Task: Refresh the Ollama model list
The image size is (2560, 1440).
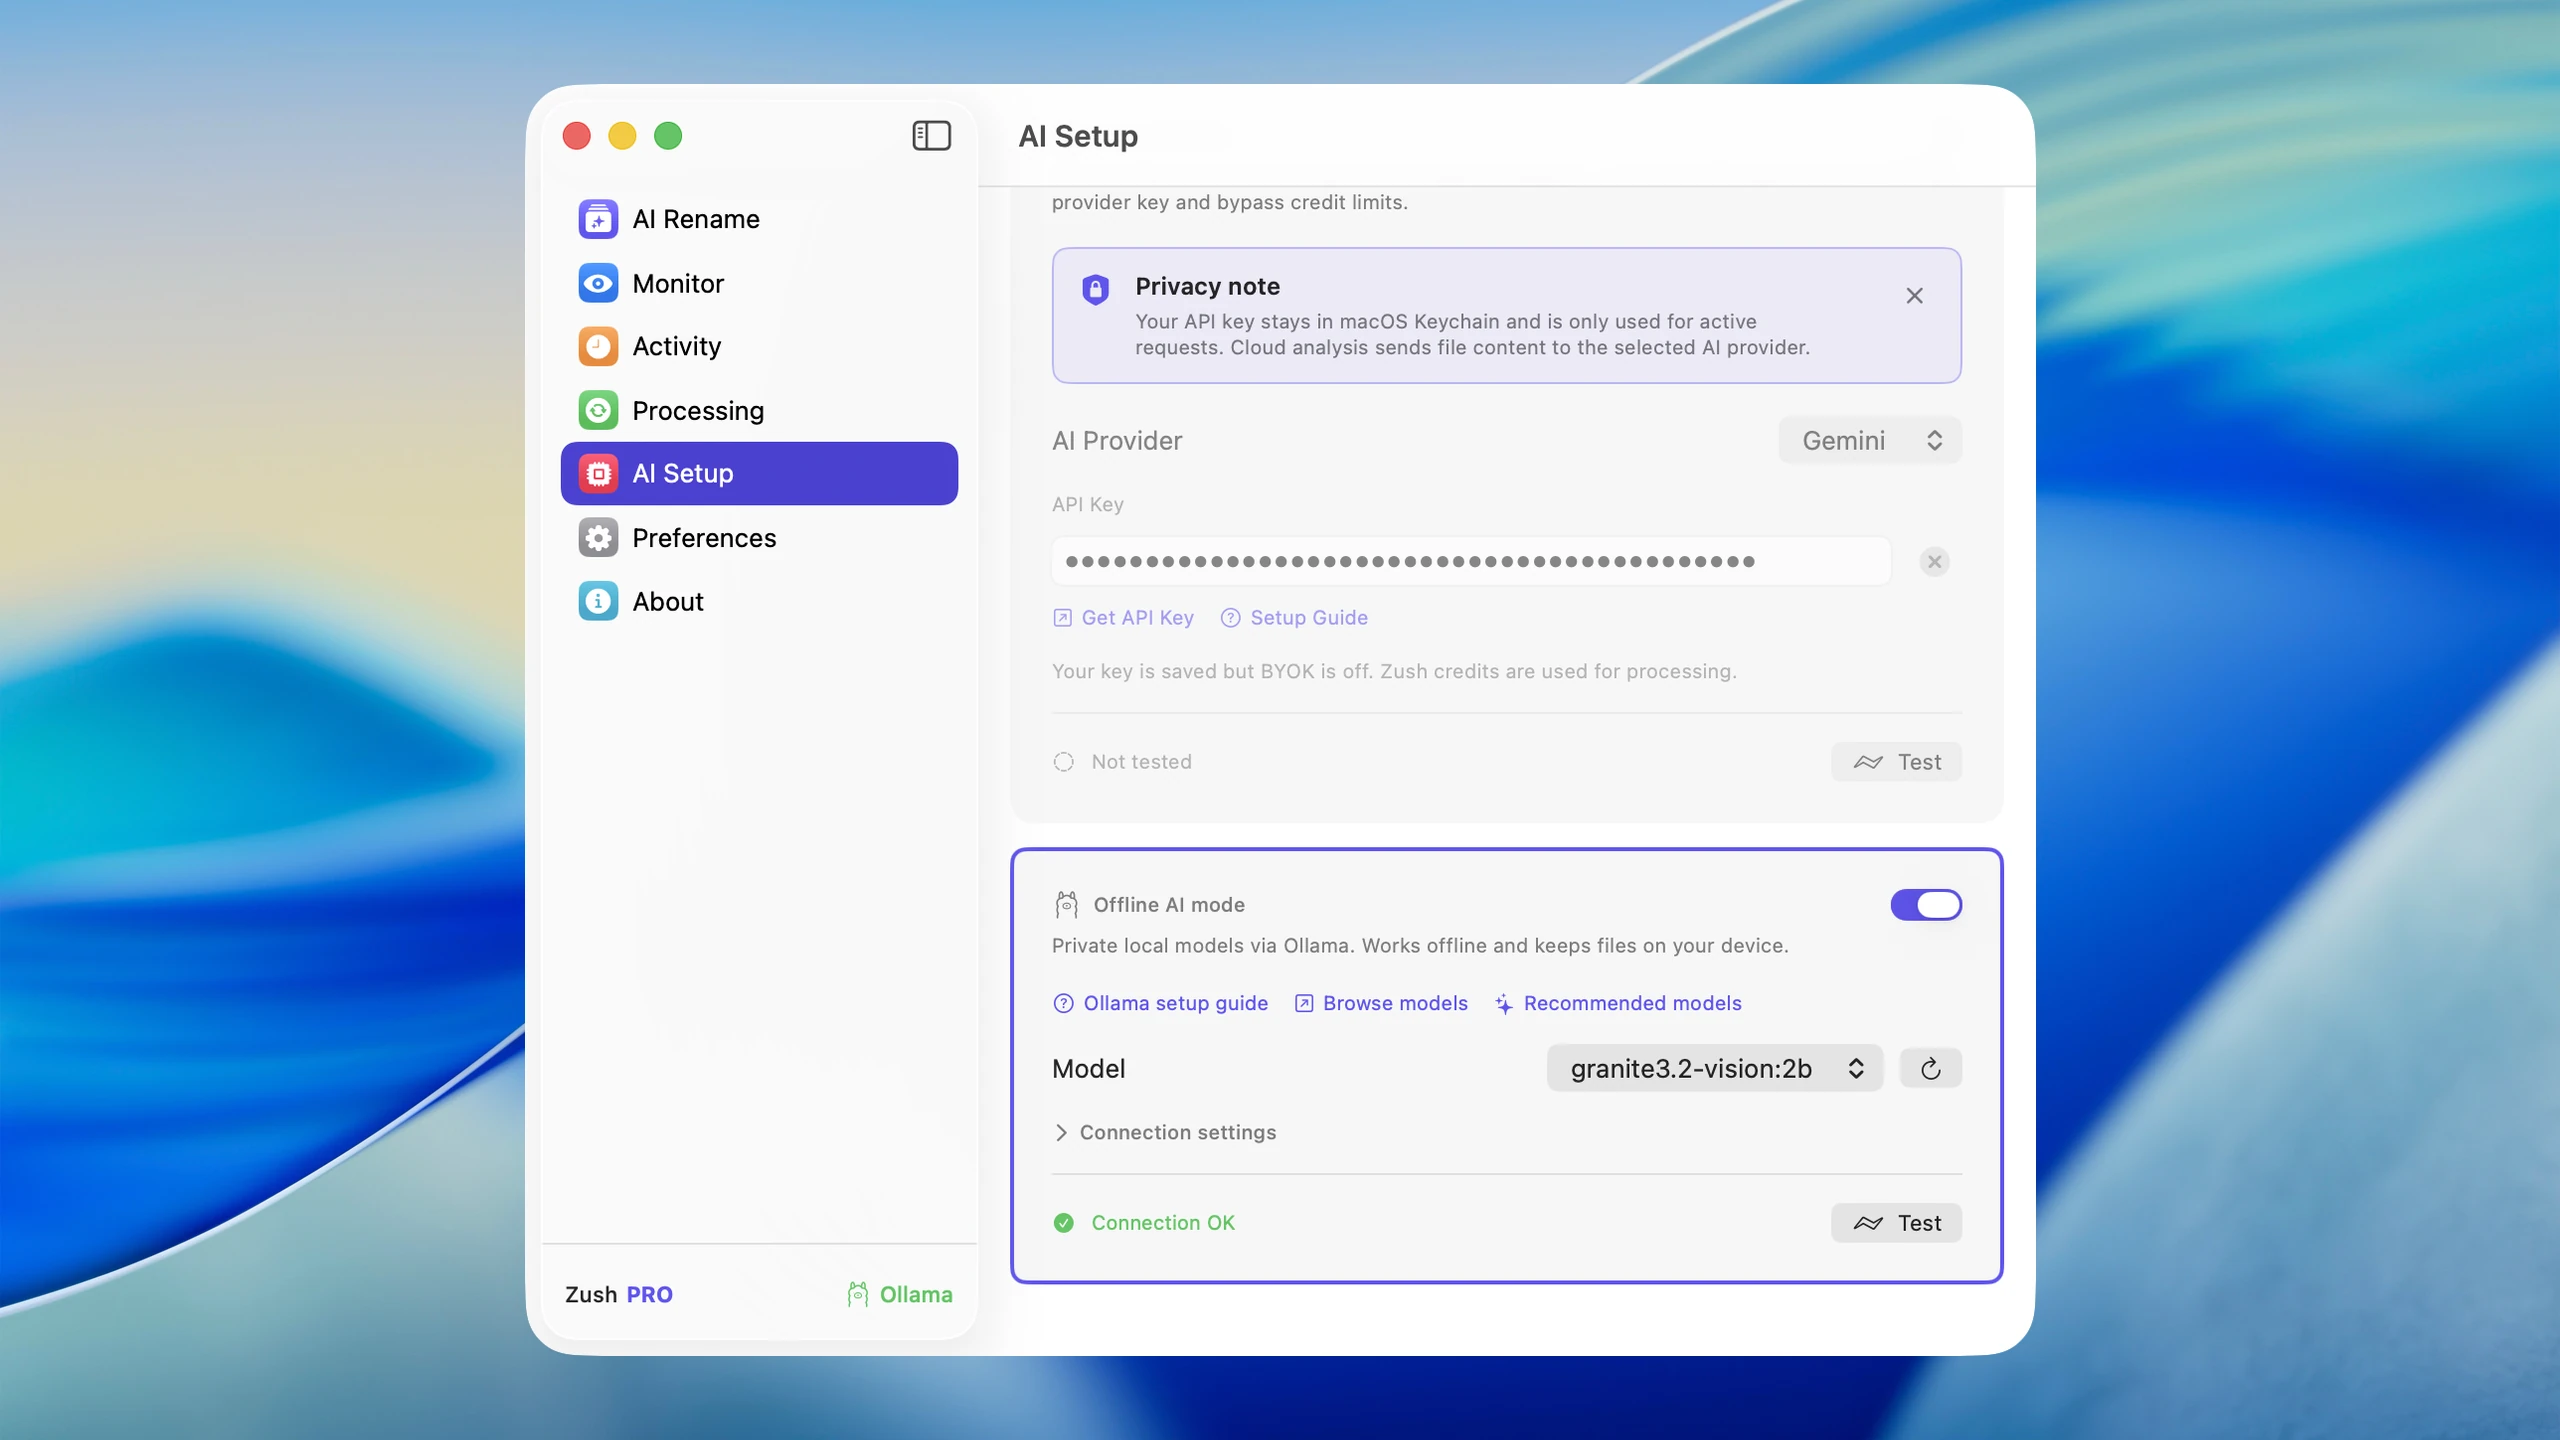Action: 1930,1068
